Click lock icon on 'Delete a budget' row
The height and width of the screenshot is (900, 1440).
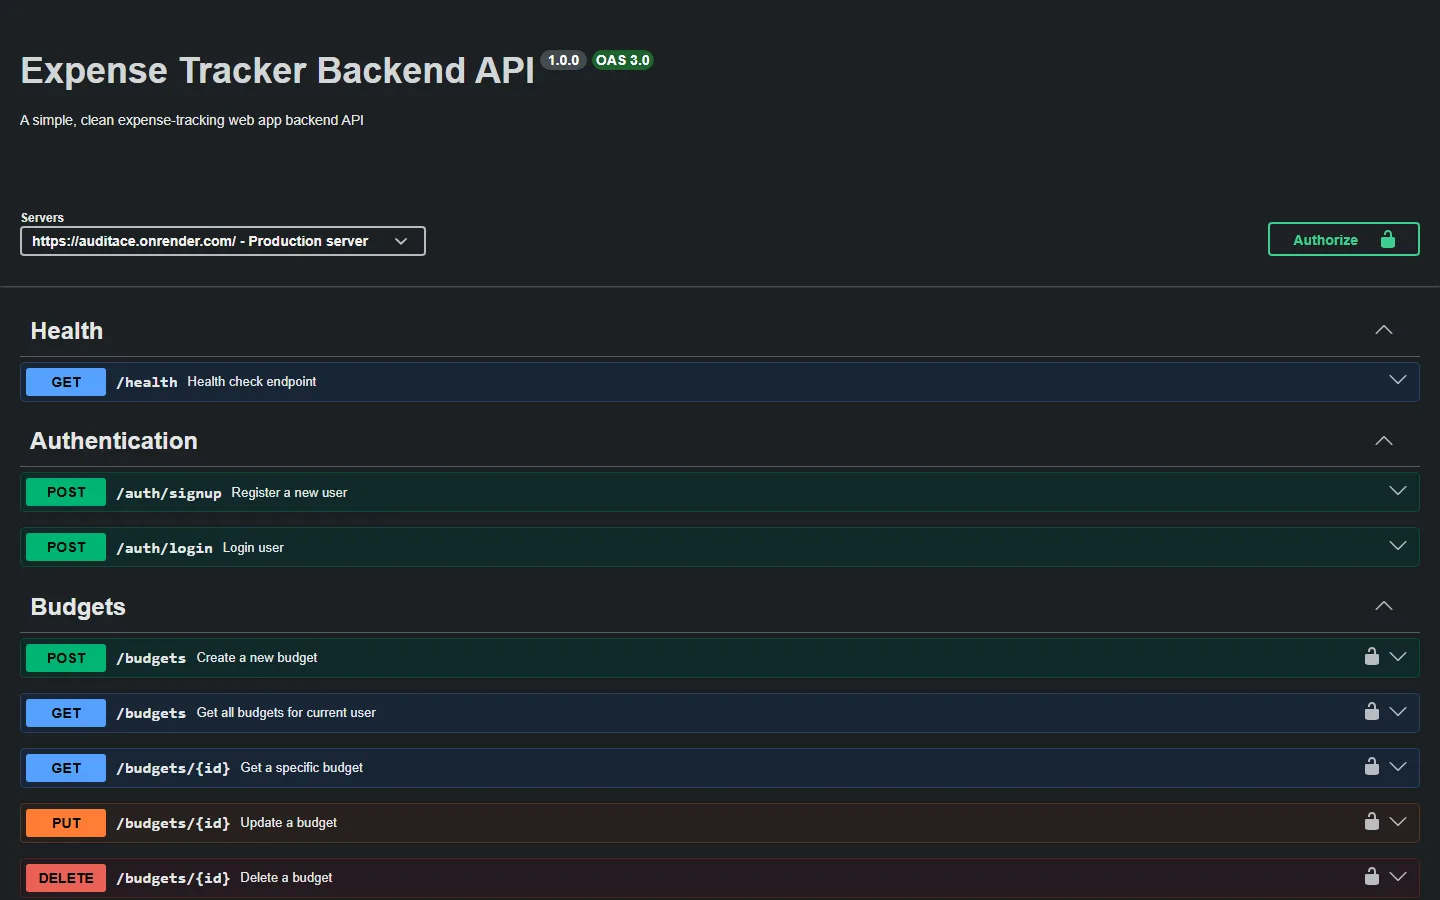1372,876
